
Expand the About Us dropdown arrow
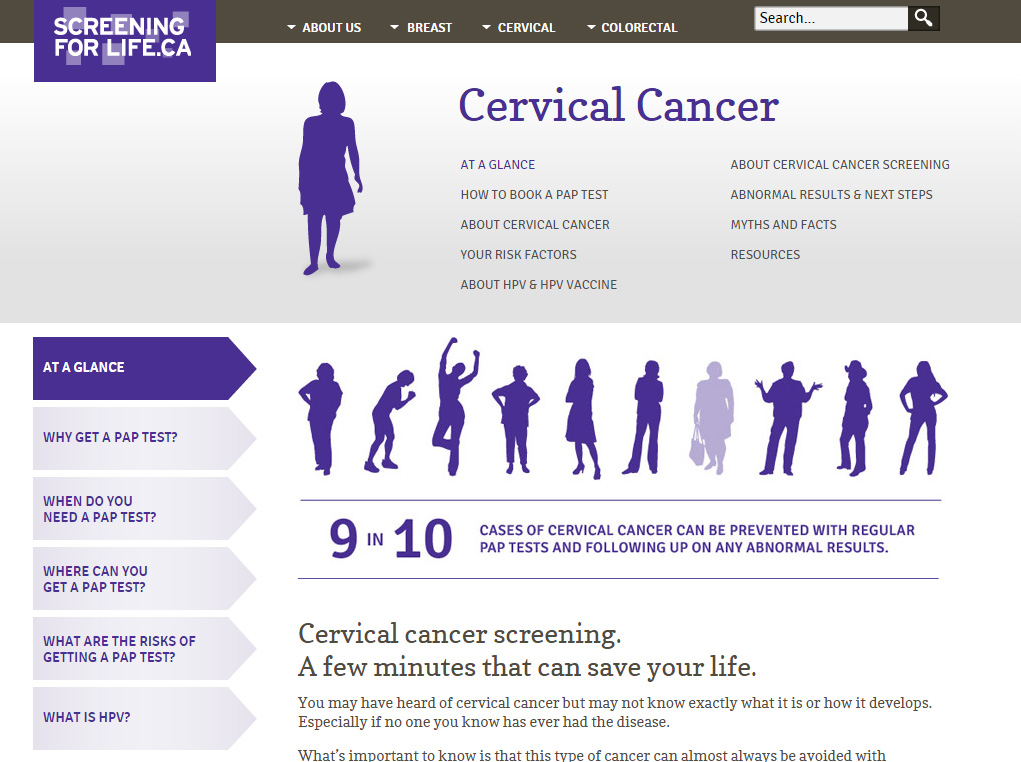(x=291, y=27)
